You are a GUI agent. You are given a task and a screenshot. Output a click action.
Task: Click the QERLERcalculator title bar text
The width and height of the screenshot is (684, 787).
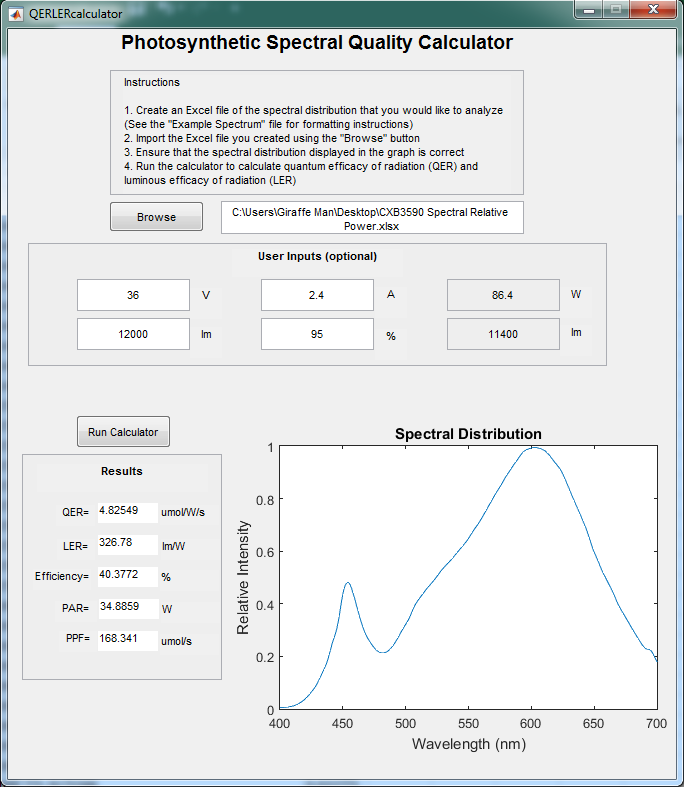(x=75, y=14)
